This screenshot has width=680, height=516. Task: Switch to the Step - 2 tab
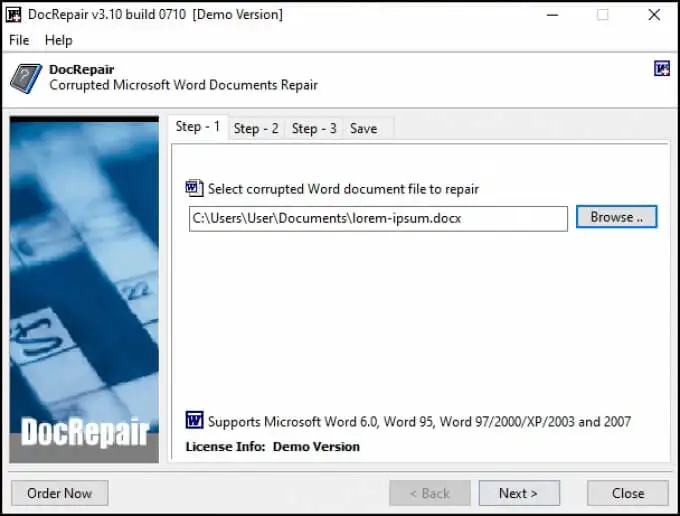[256, 129]
